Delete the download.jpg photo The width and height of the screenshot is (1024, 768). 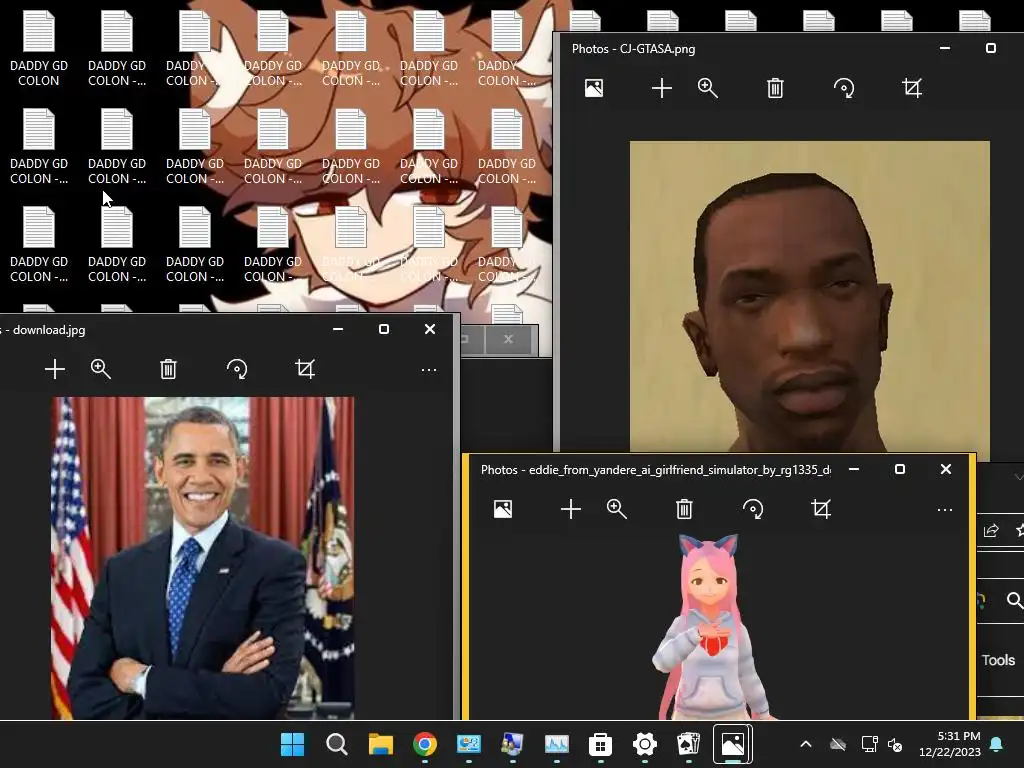(x=168, y=369)
